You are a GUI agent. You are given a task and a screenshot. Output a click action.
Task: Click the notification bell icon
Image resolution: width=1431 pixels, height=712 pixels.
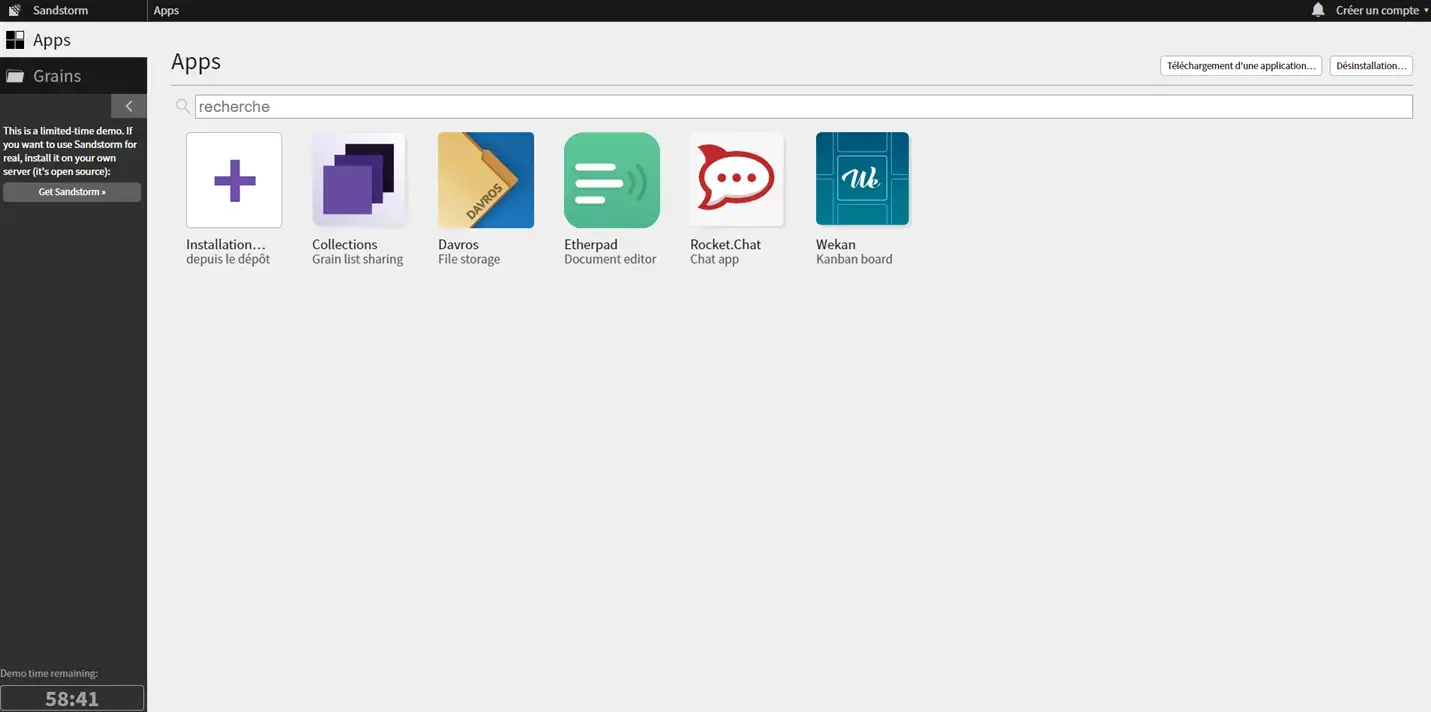coord(1318,10)
